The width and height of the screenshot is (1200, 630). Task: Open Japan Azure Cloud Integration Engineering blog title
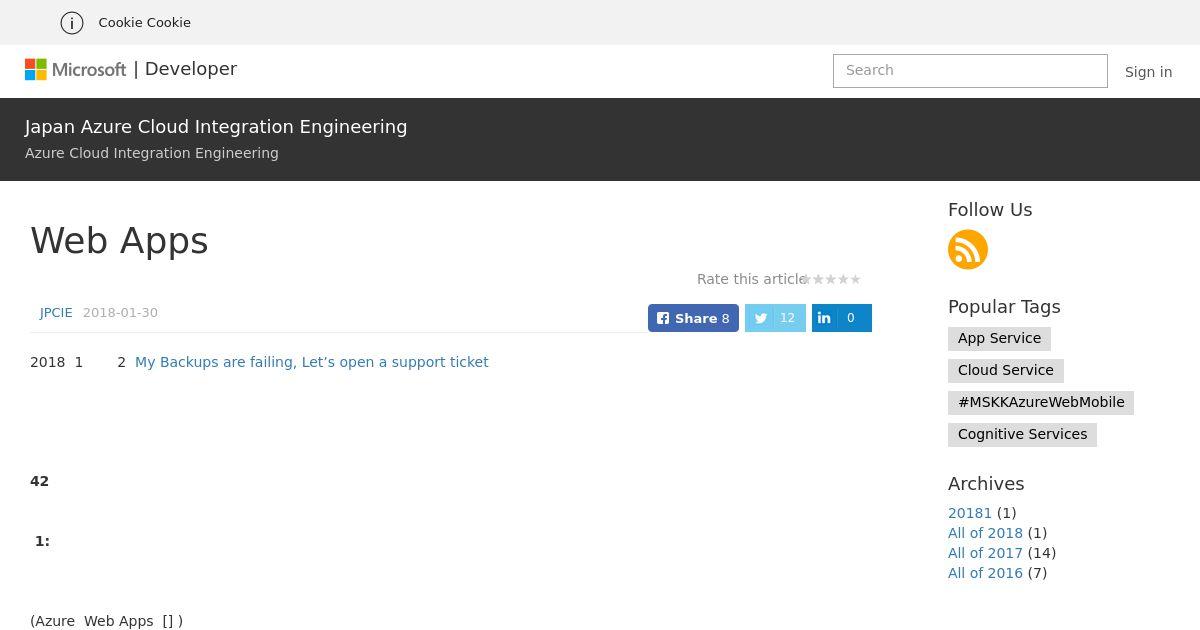click(x=216, y=127)
